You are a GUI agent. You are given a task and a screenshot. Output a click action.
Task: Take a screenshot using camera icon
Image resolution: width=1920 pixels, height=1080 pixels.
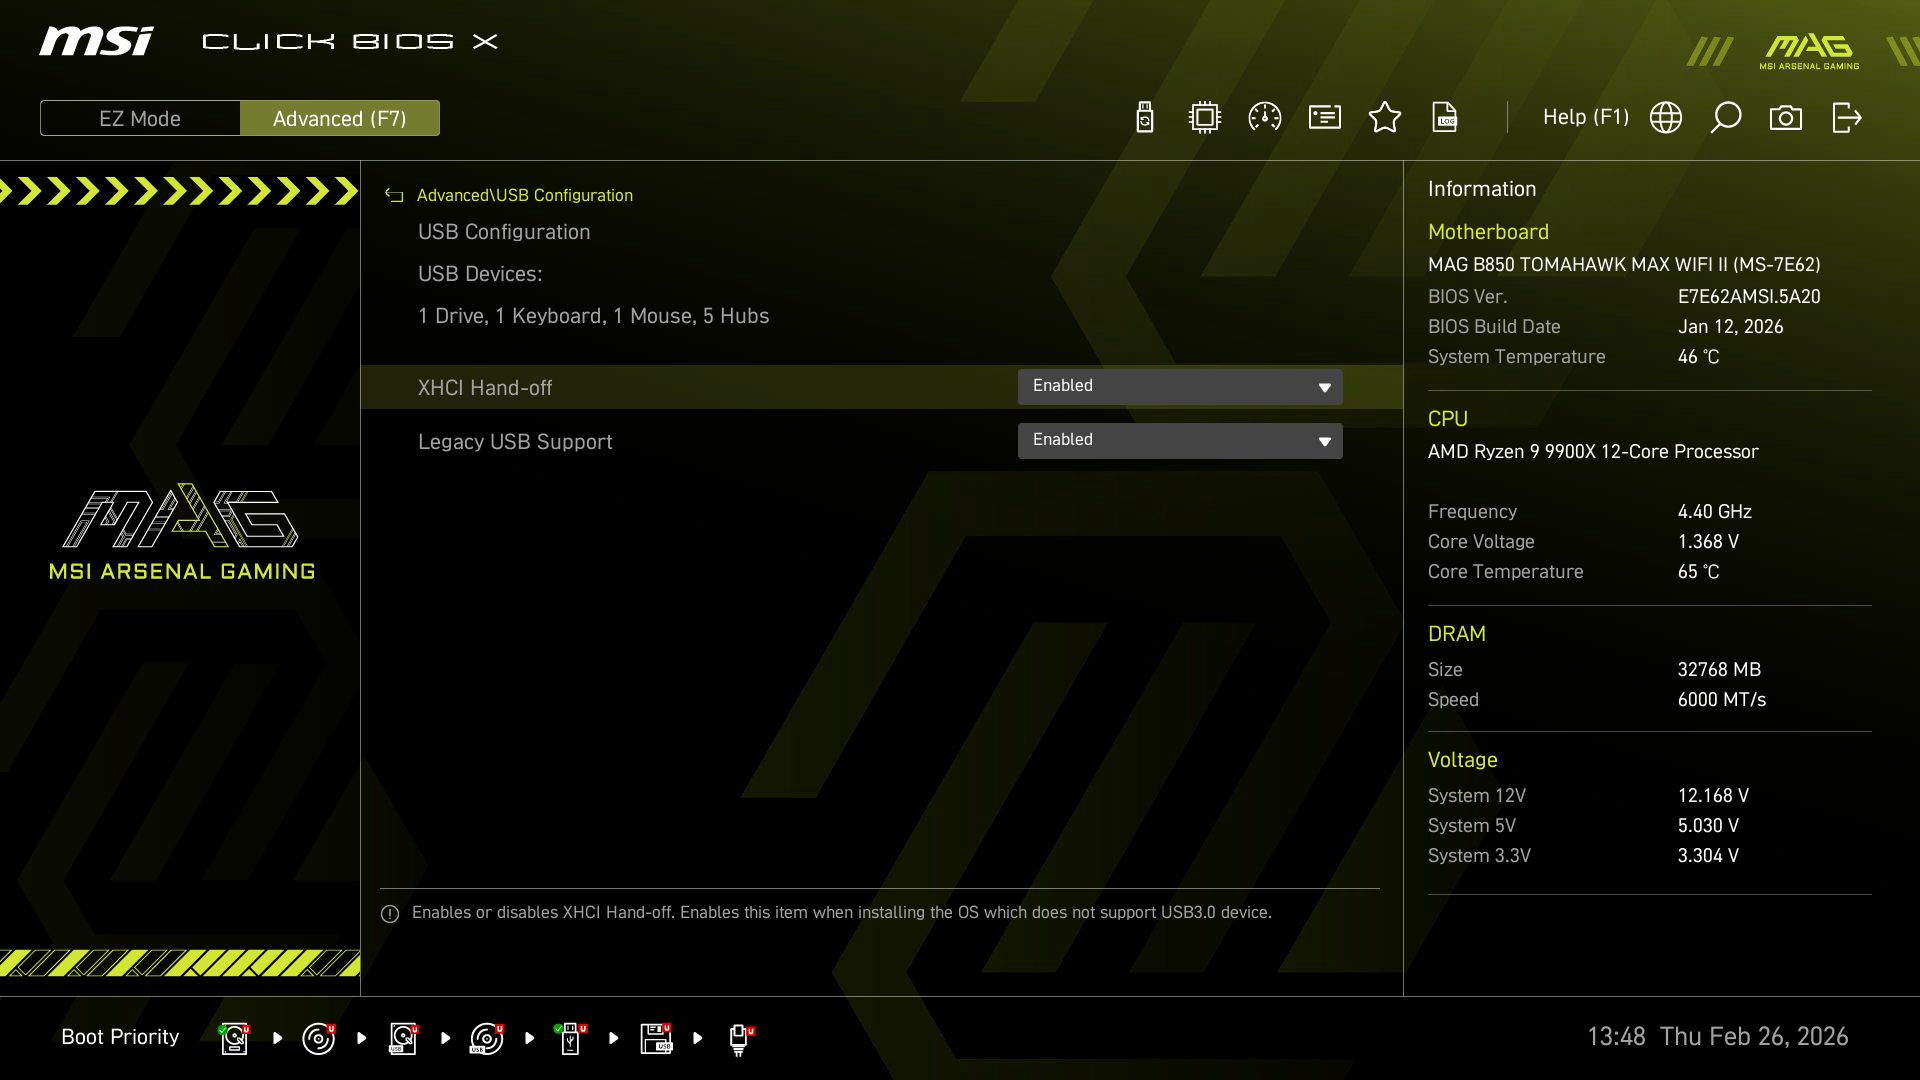(1786, 117)
